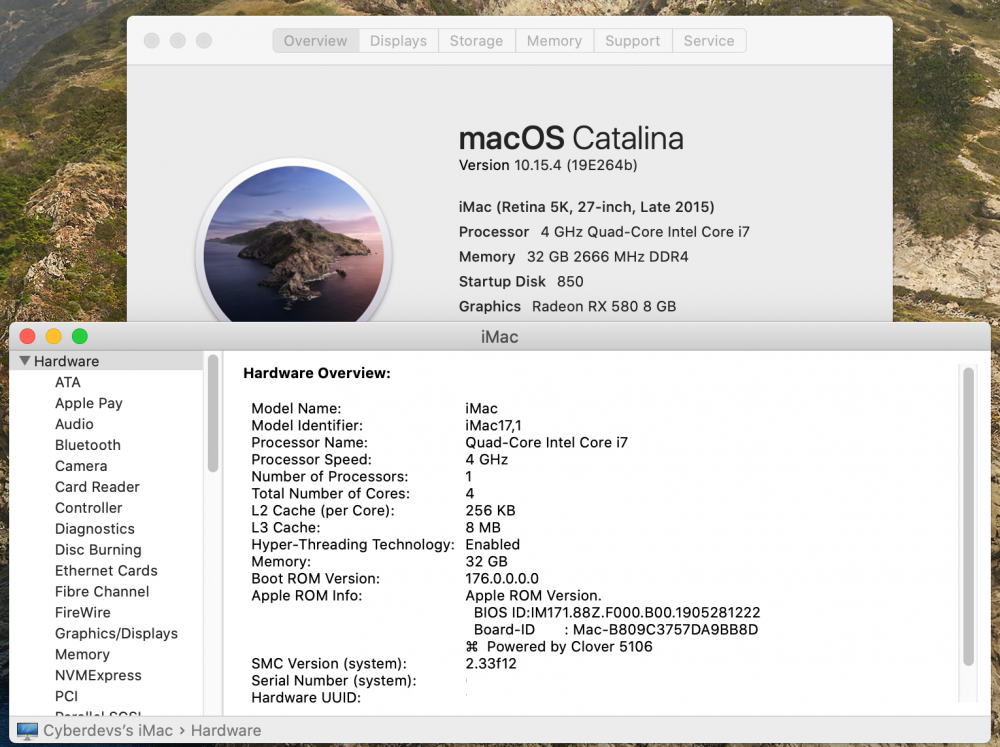The width and height of the screenshot is (1000, 747).
Task: Click the Hardware Overview pane scrollbar
Action: 968,517
